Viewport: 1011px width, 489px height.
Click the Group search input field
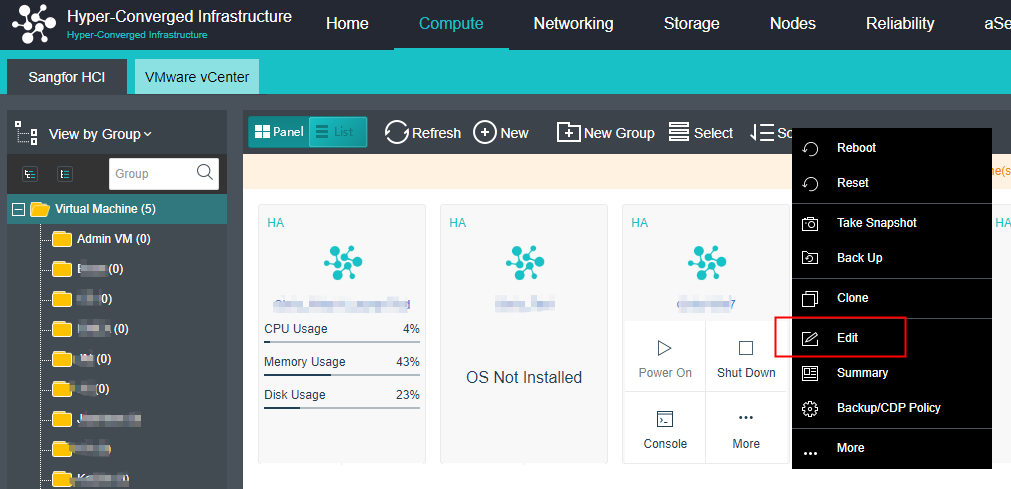(150, 173)
